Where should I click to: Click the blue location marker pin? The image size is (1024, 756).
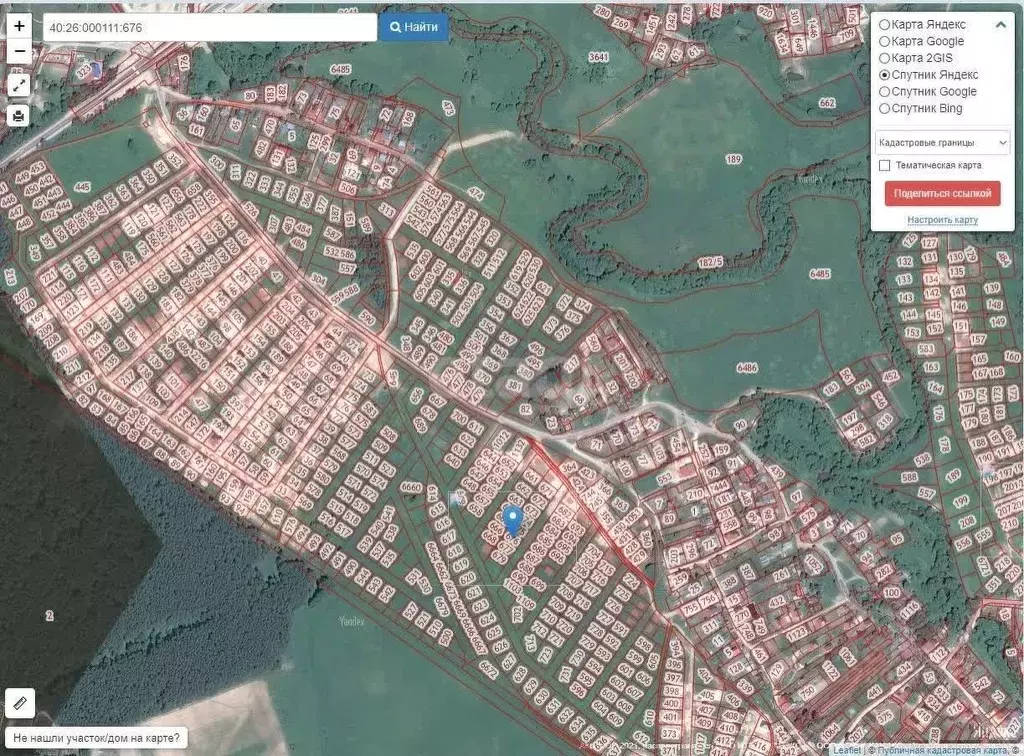pyautogui.click(x=512, y=520)
